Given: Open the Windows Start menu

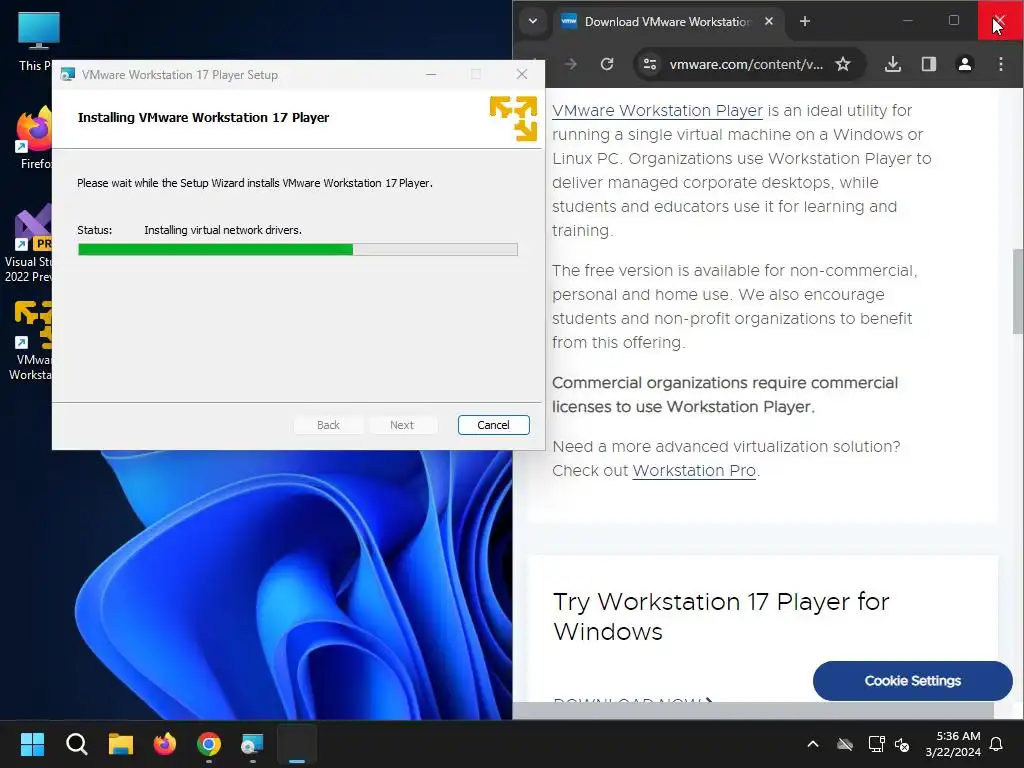Looking at the screenshot, I should tap(32, 744).
